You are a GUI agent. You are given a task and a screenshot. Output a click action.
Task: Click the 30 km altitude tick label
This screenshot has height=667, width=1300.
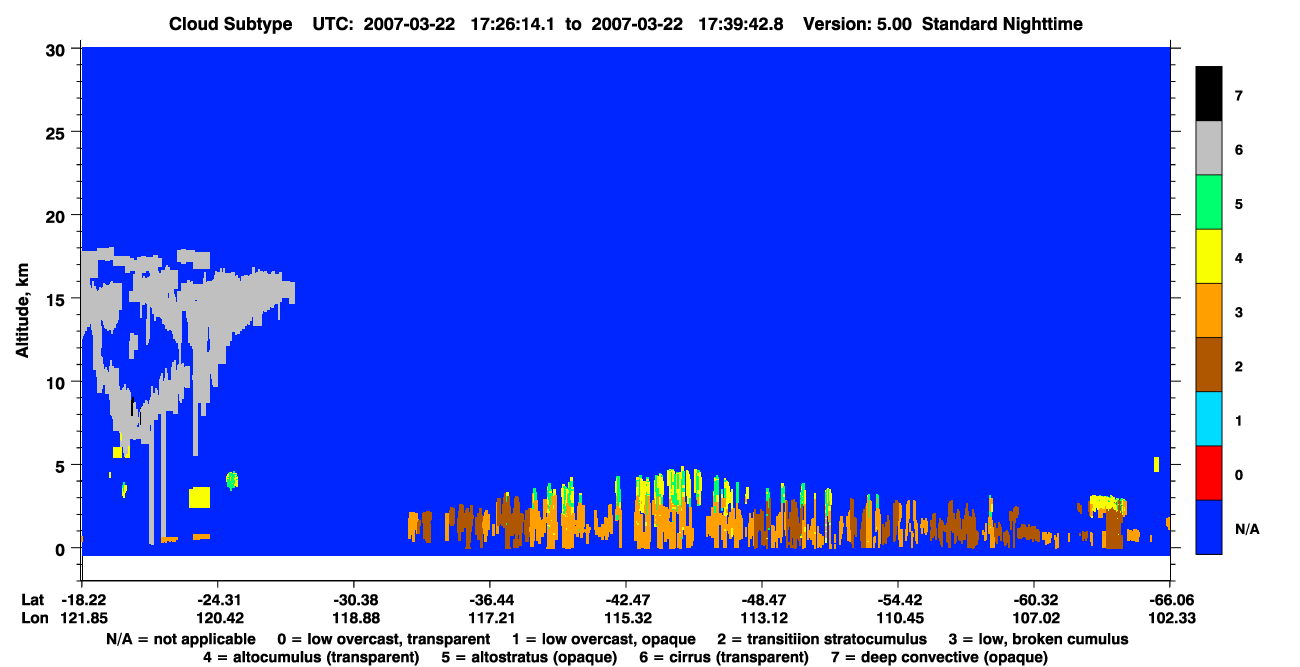(58, 49)
